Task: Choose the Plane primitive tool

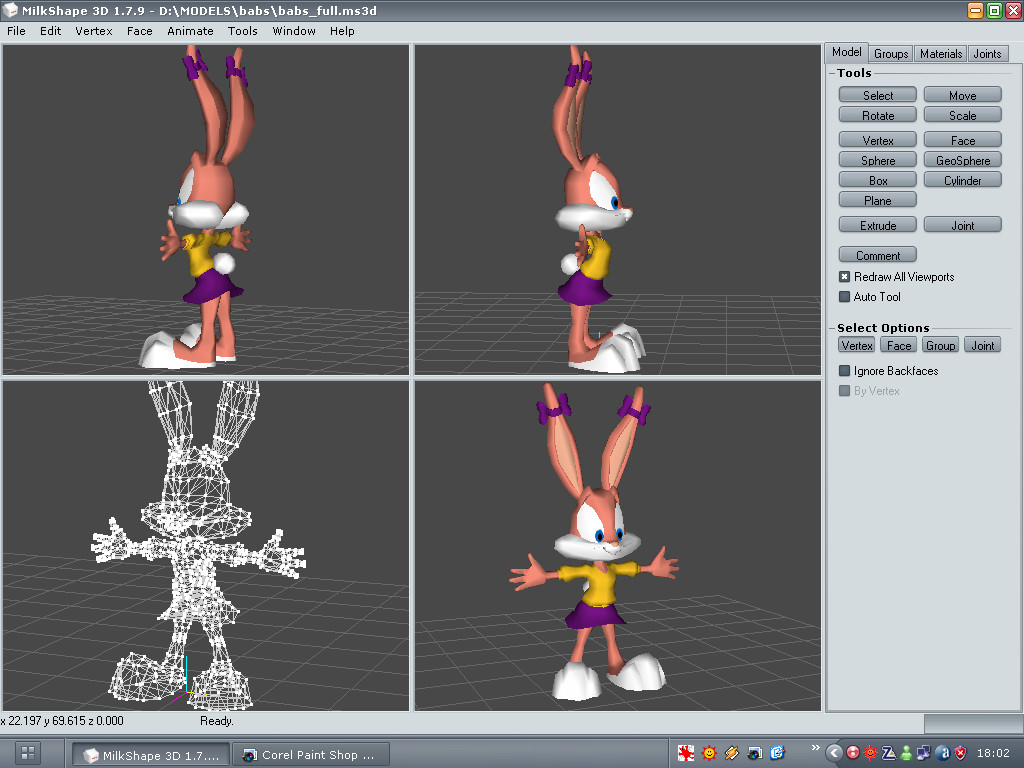Action: (x=878, y=200)
